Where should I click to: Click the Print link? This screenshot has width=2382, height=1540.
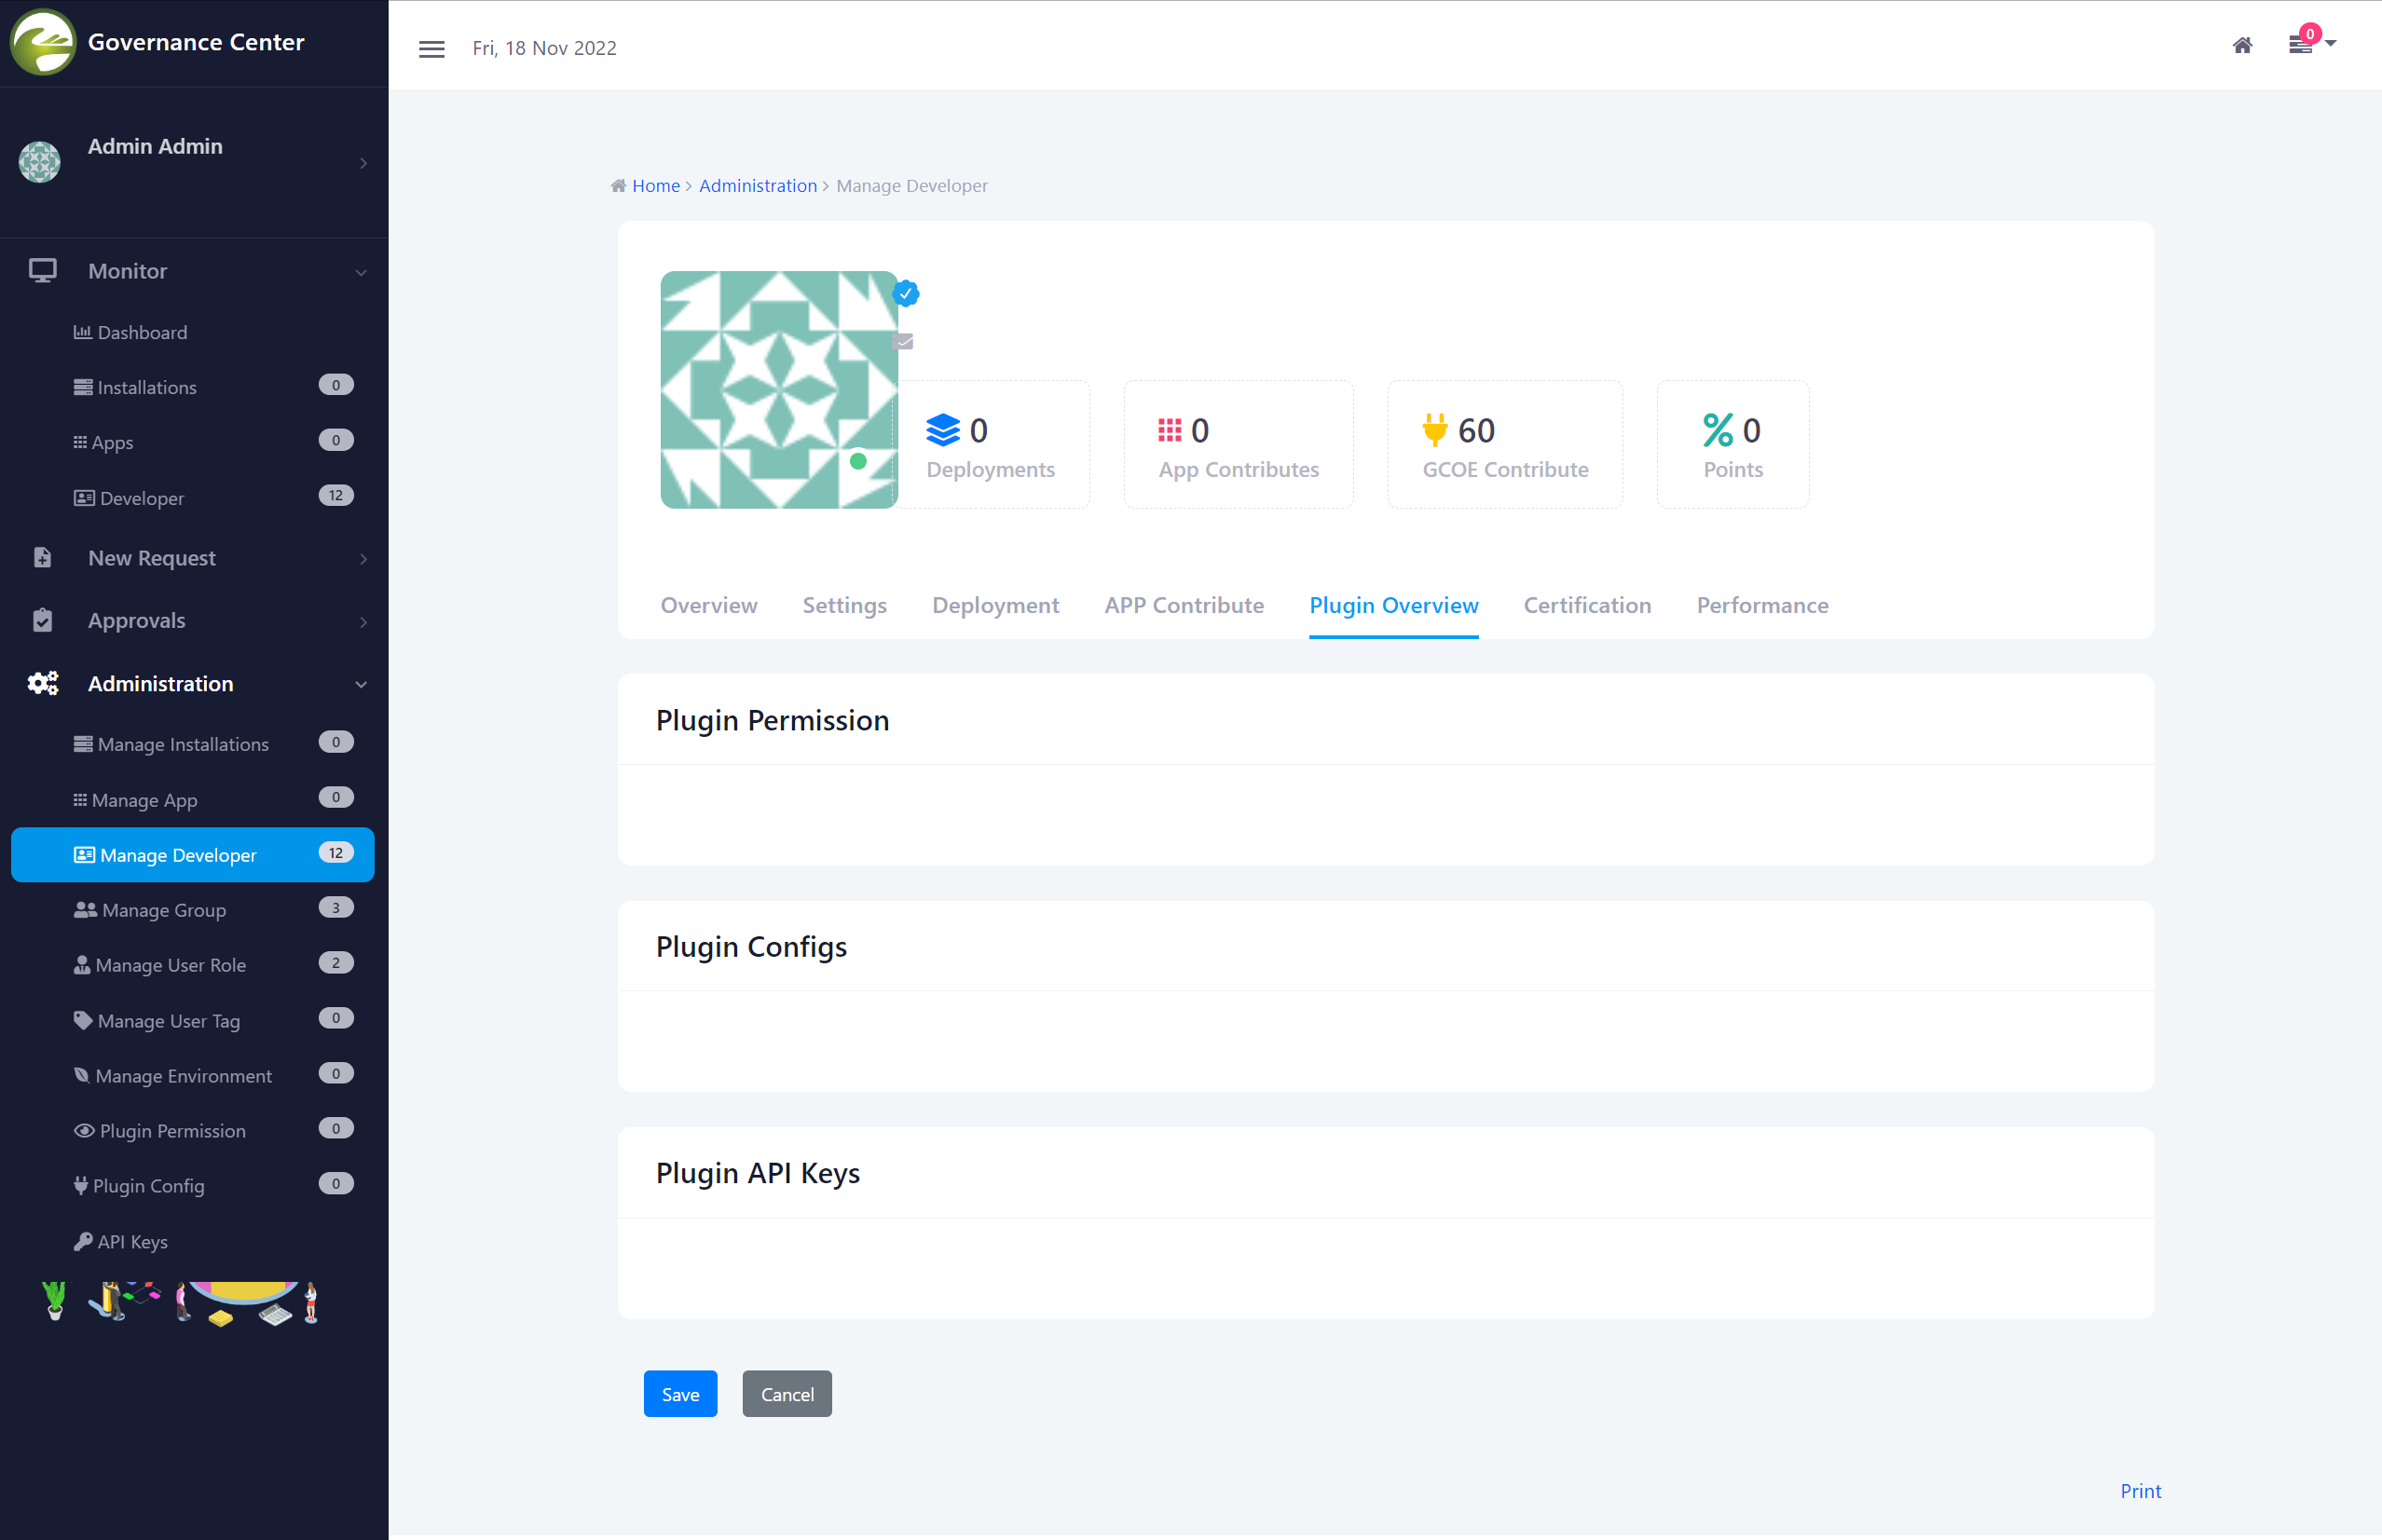tap(2140, 1490)
